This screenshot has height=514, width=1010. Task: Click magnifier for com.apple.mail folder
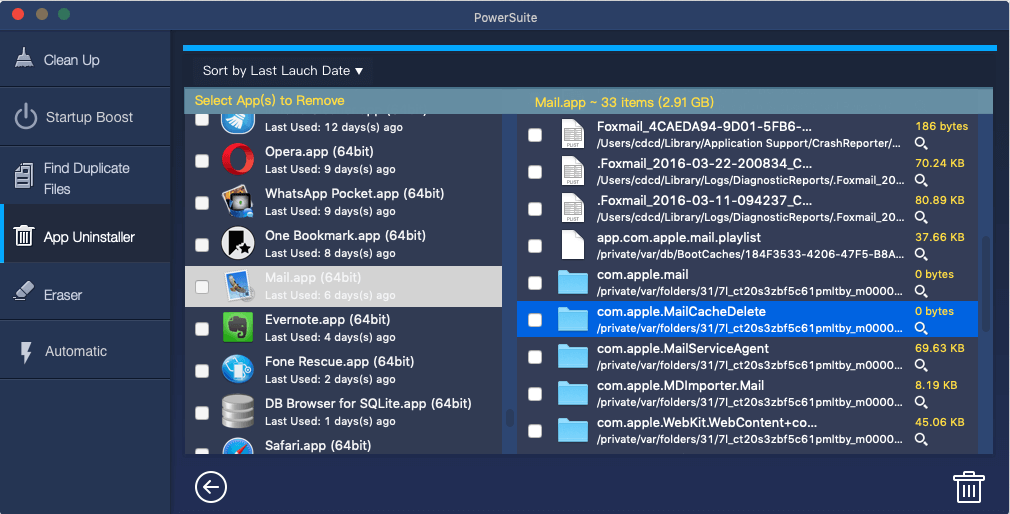[921, 291]
